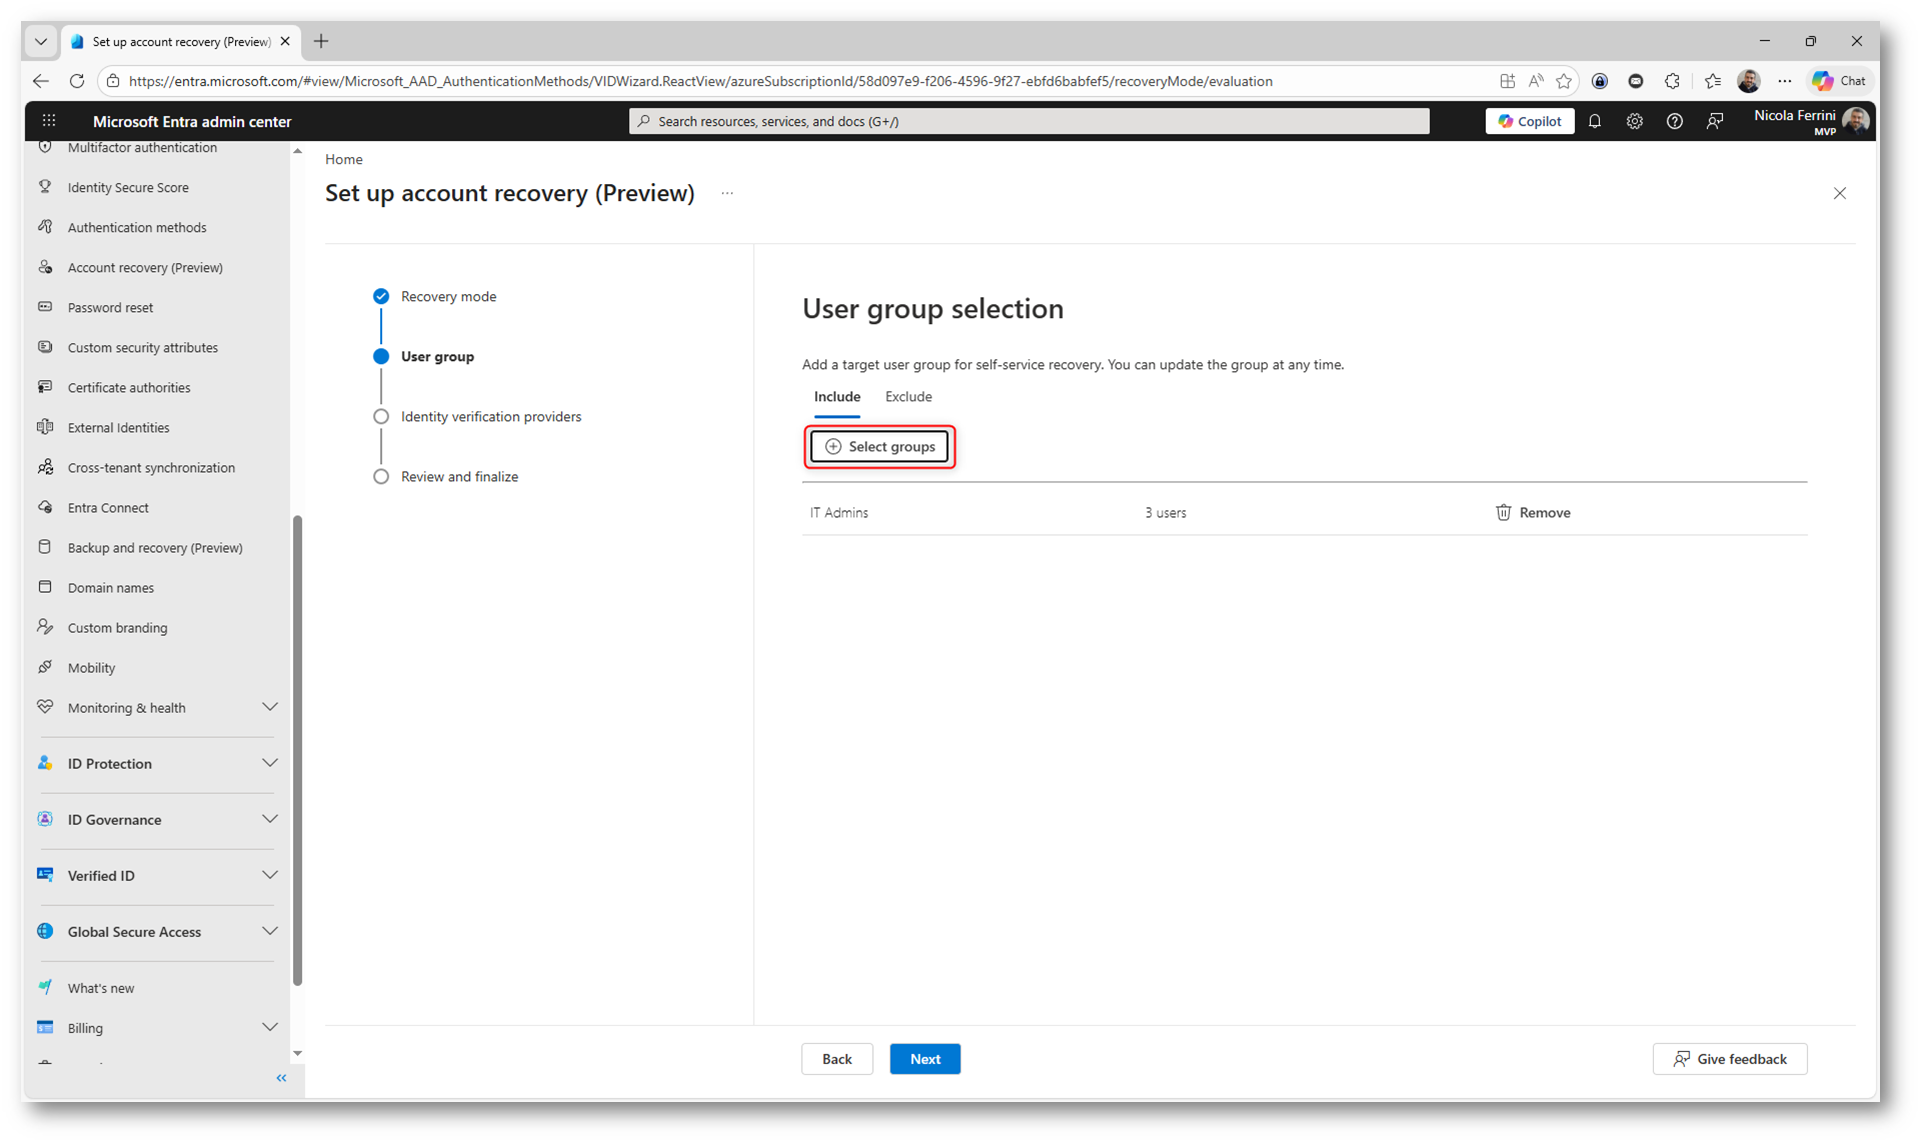The image size is (1922, 1144).
Task: Click the search resources input field
Action: 1029,121
